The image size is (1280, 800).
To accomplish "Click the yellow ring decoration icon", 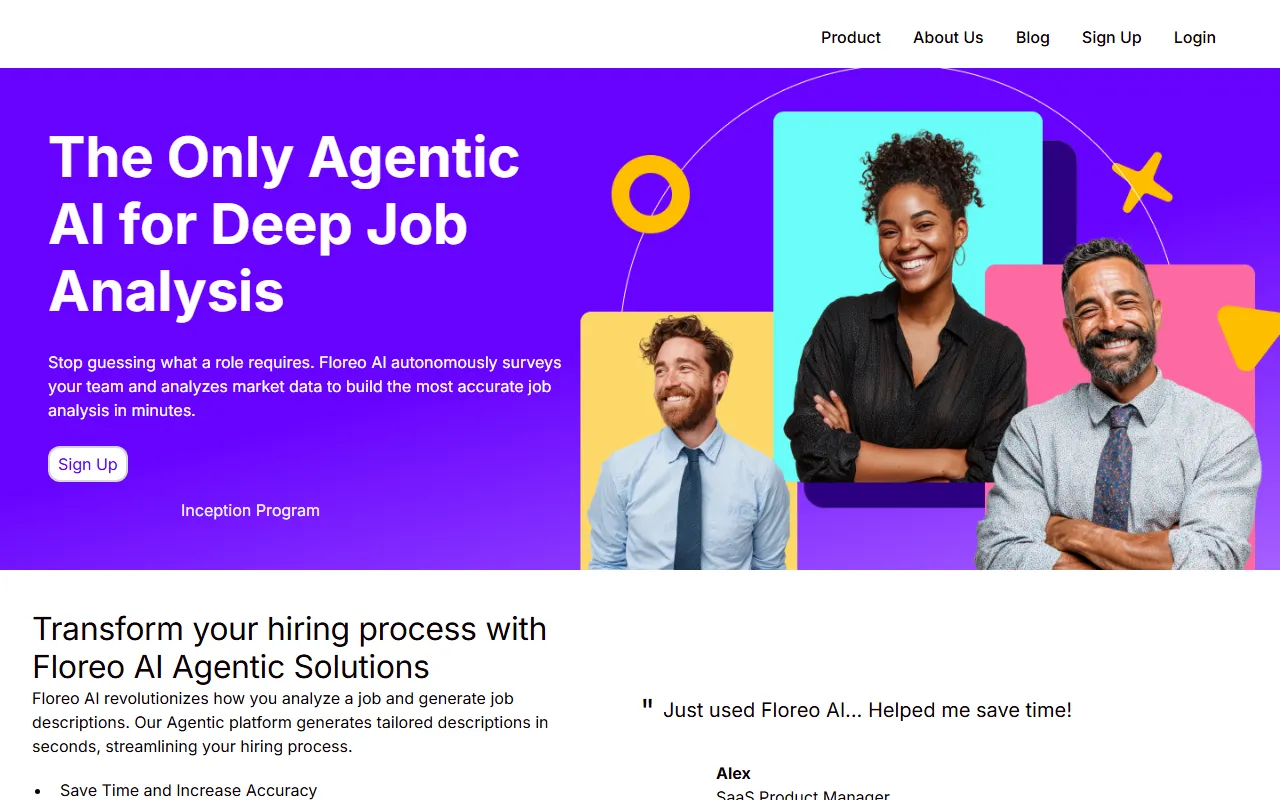I will coord(651,194).
